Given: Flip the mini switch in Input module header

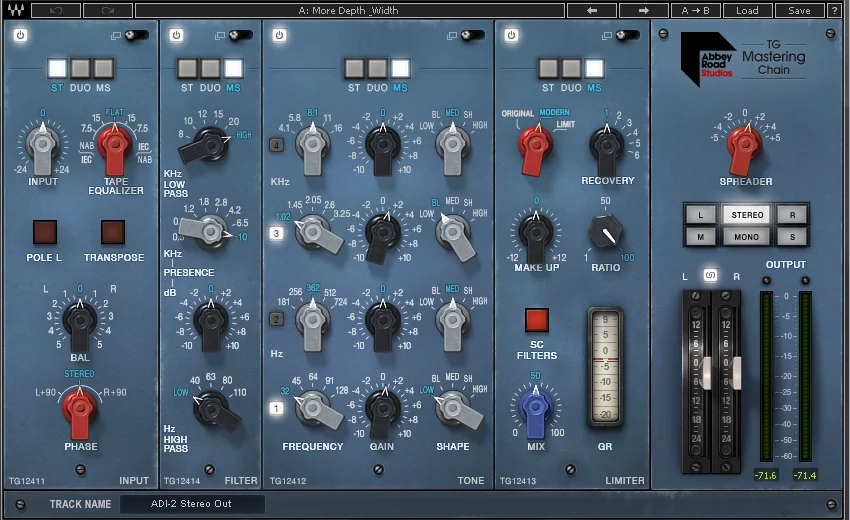Looking at the screenshot, I should [136, 35].
